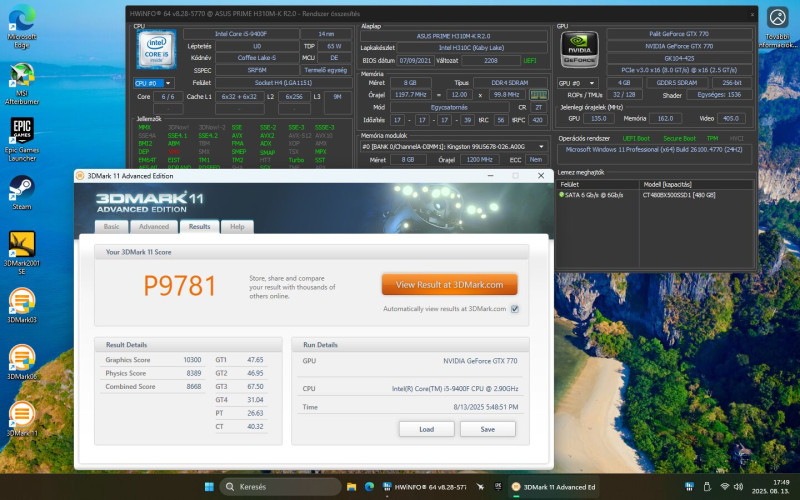Viewport: 800px width, 500px height.
Task: Select the Results tab in 3DMark 11
Action: tap(199, 227)
